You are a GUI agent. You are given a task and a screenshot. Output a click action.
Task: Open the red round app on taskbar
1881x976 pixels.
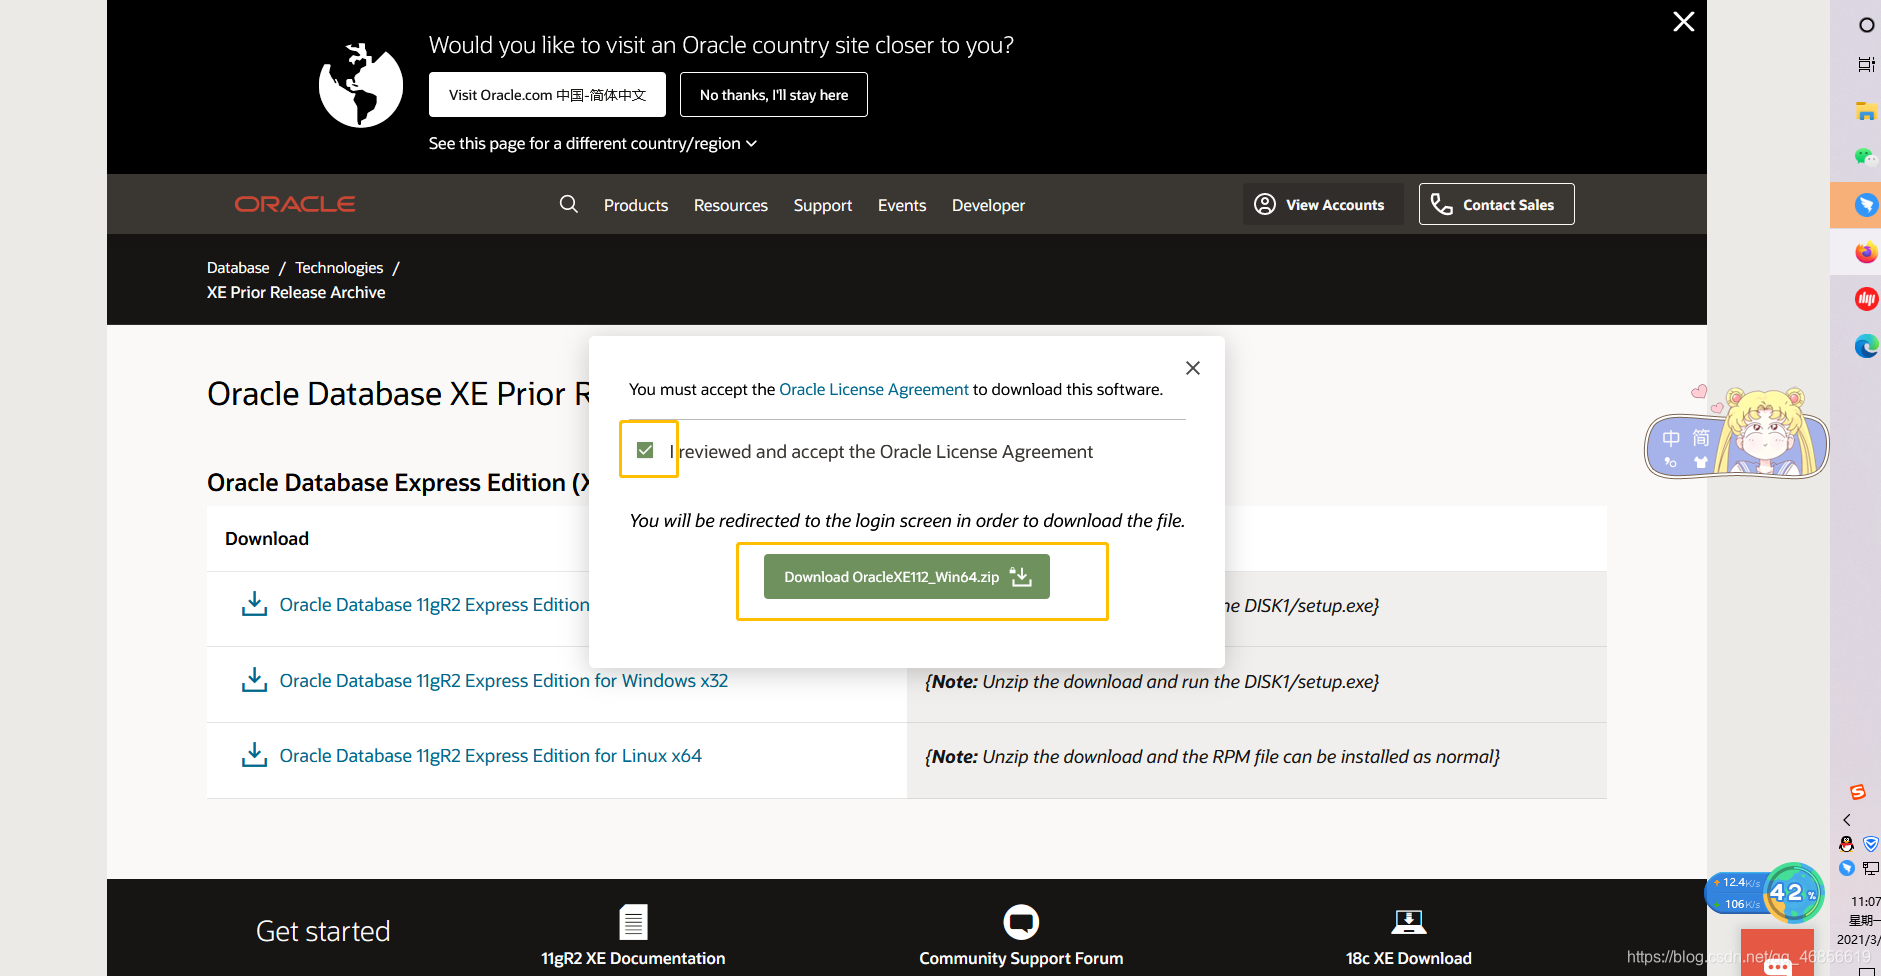click(1866, 298)
